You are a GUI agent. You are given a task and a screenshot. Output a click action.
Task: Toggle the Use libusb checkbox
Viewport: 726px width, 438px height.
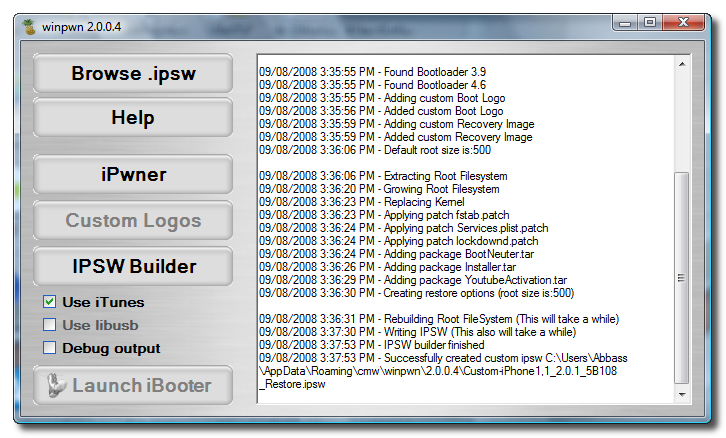coord(50,325)
